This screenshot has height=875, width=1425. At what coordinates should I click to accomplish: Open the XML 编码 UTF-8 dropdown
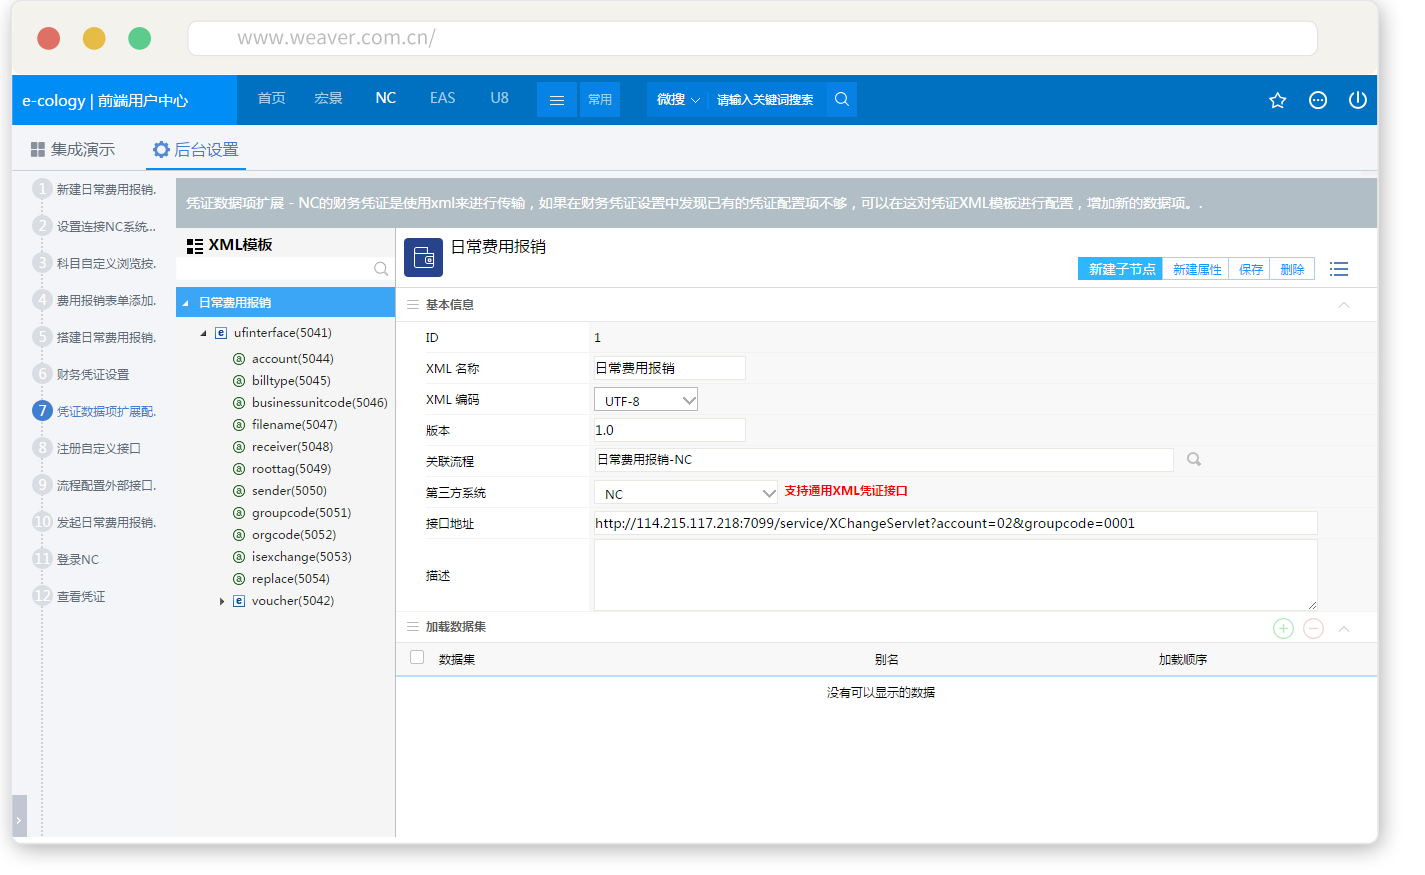tap(645, 400)
